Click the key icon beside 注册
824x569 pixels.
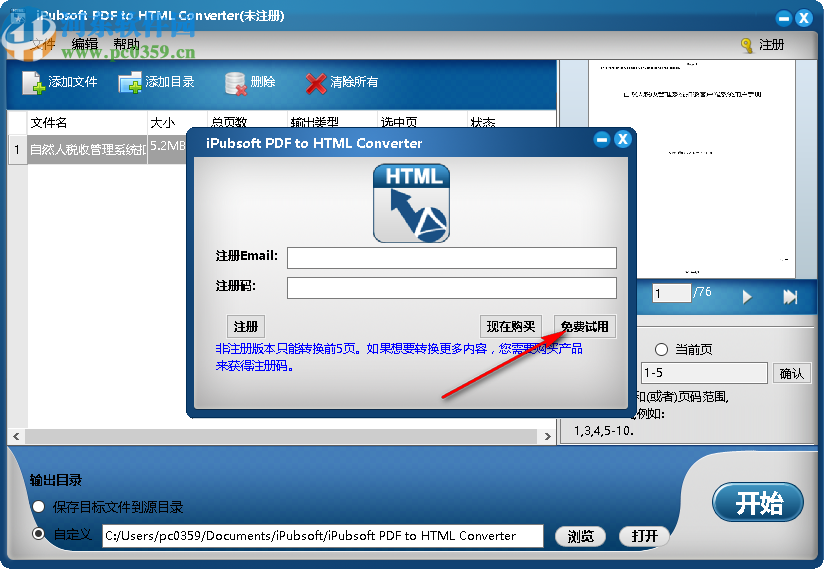coord(746,45)
